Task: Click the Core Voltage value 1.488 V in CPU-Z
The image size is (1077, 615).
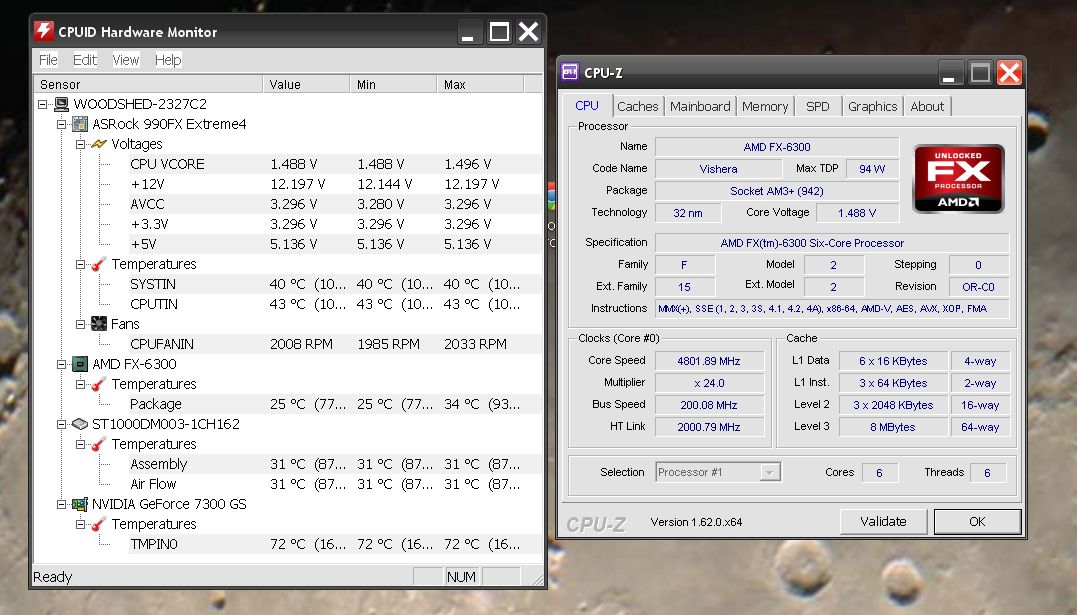Action: [857, 212]
